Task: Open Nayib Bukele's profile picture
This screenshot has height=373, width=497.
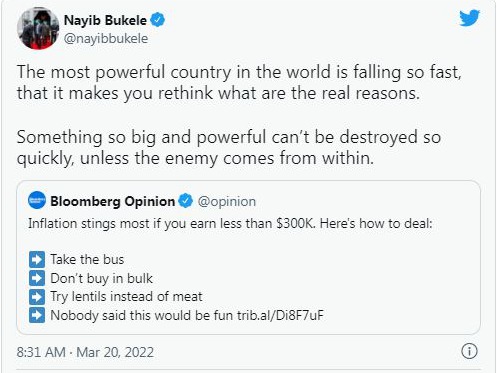Action: tap(38, 28)
